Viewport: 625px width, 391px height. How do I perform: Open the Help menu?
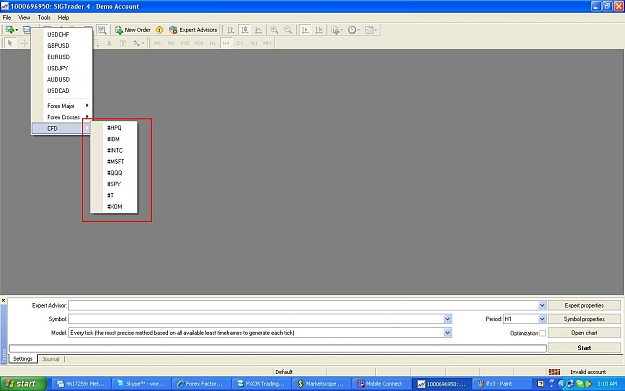[63, 18]
